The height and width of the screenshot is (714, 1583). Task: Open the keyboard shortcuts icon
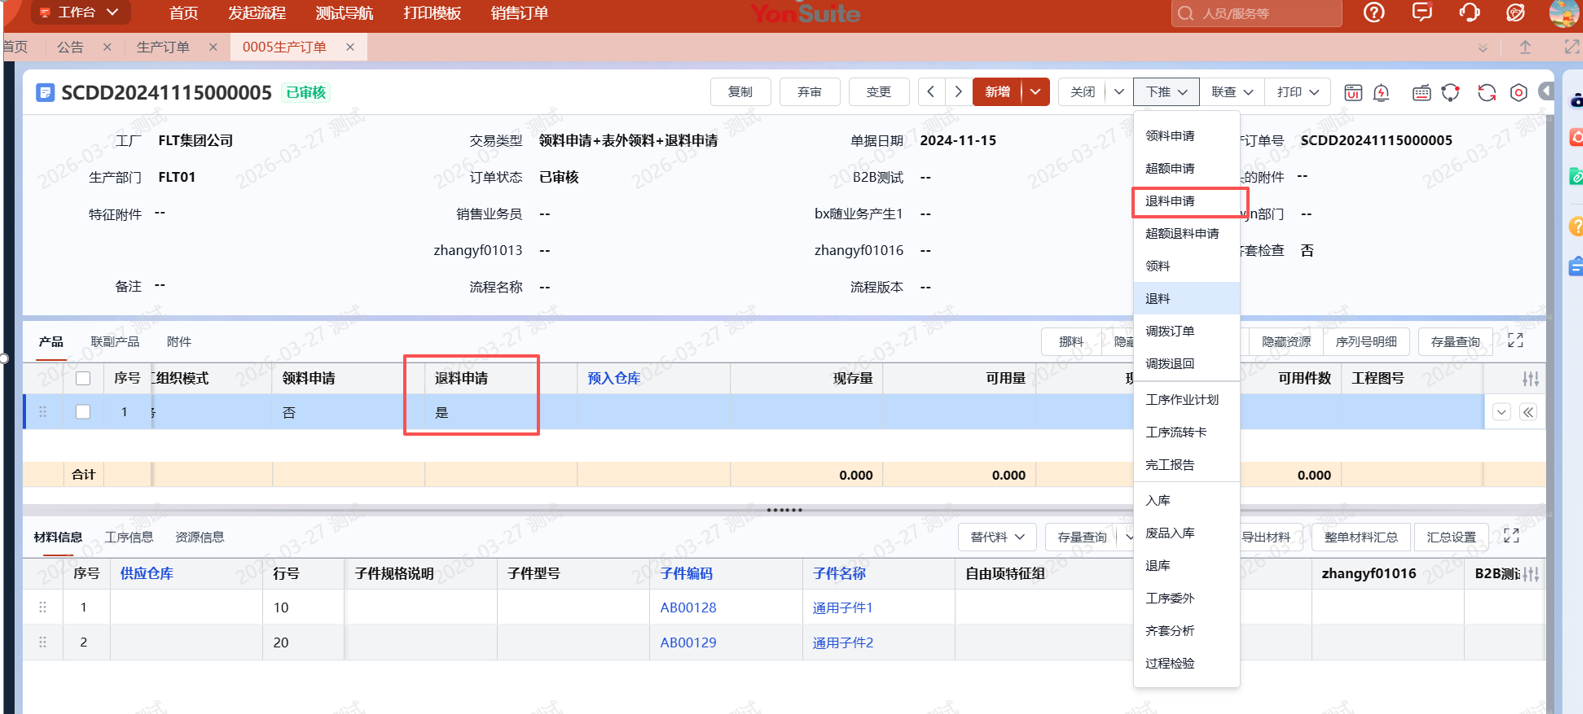click(x=1421, y=93)
